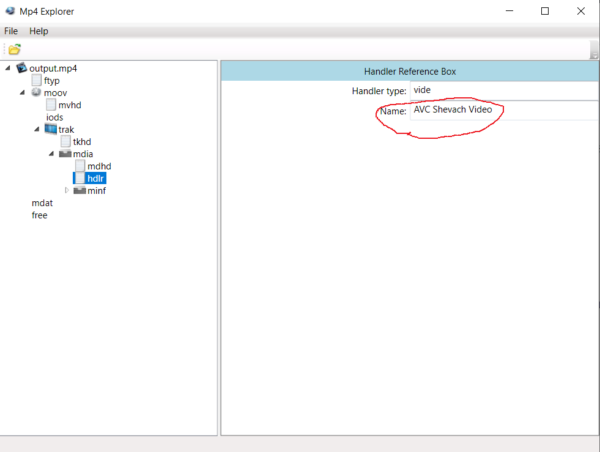Select the tkhd box in tree
Screen dimensions: 600x452
82,142
